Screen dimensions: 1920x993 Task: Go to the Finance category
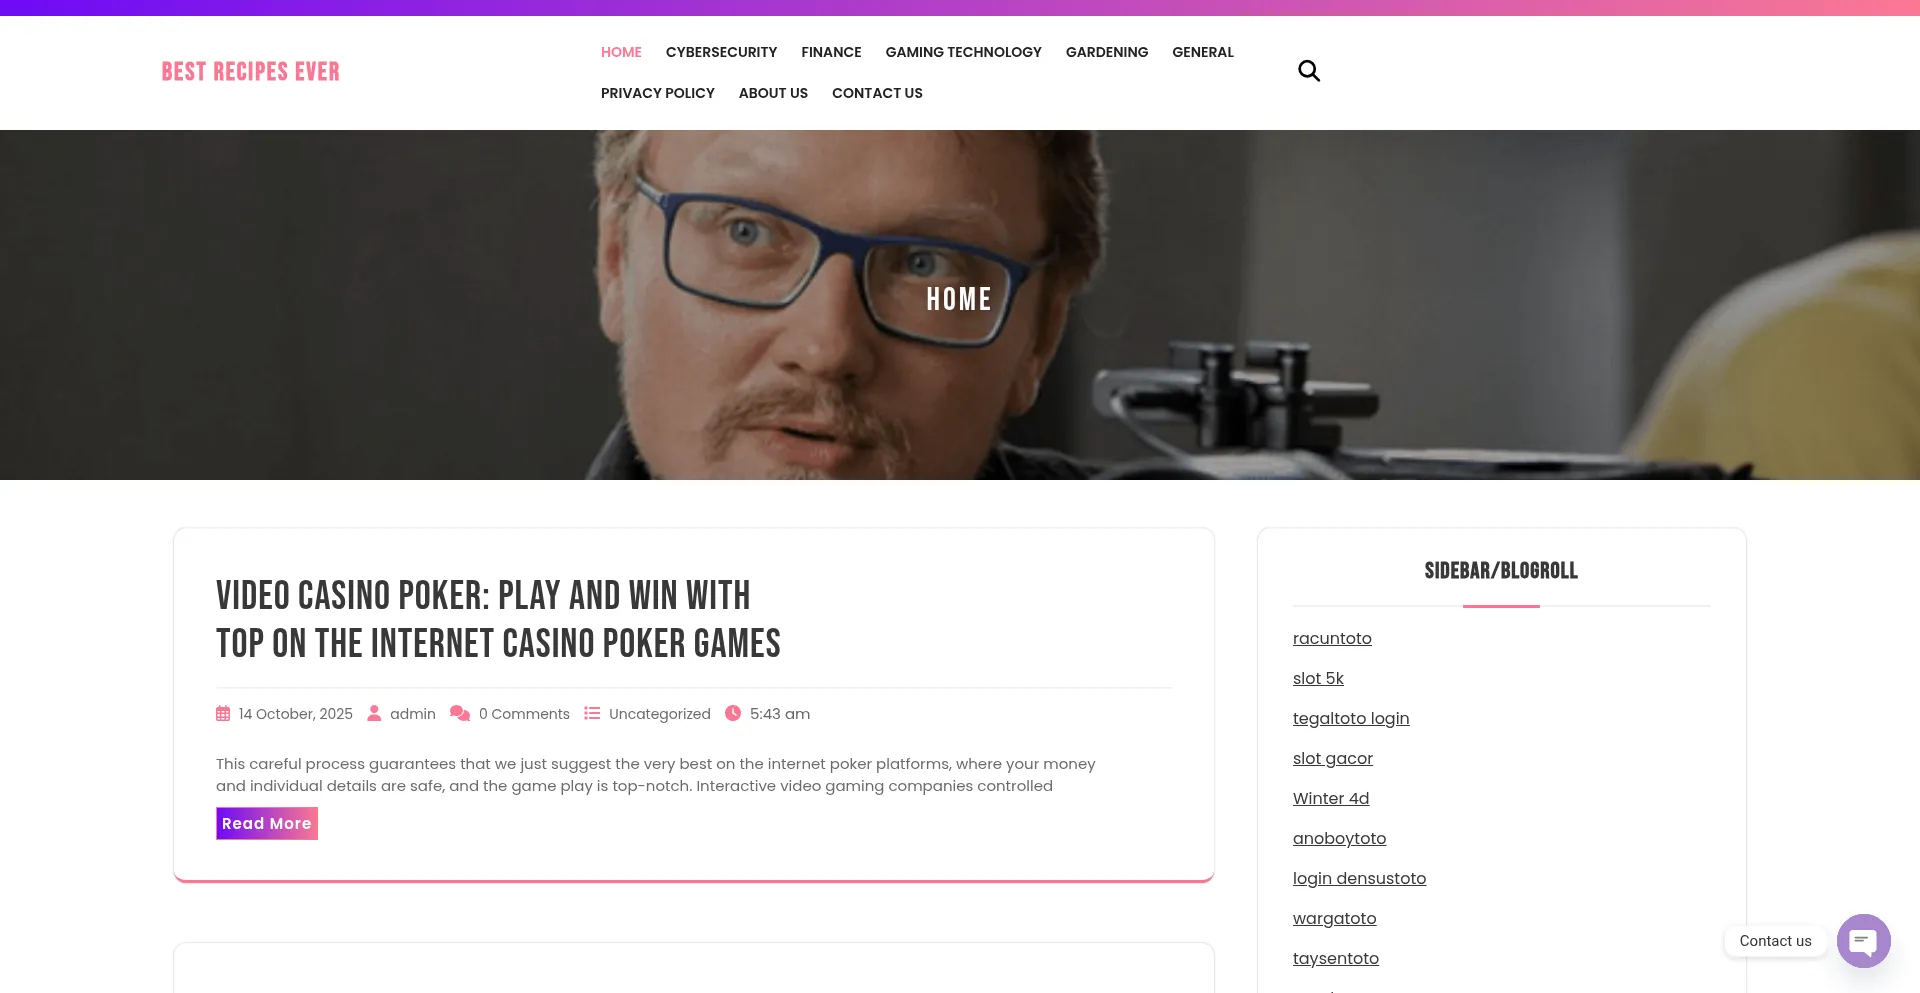[831, 52]
